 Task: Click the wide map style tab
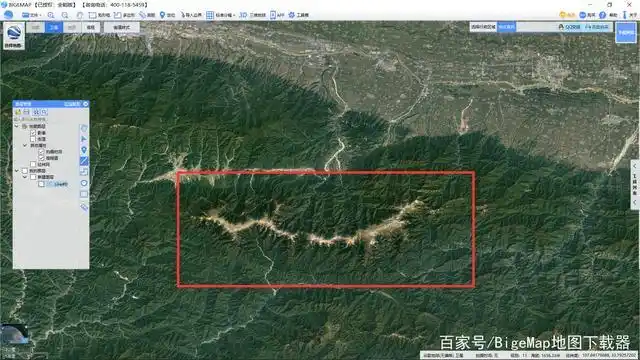(x=121, y=27)
